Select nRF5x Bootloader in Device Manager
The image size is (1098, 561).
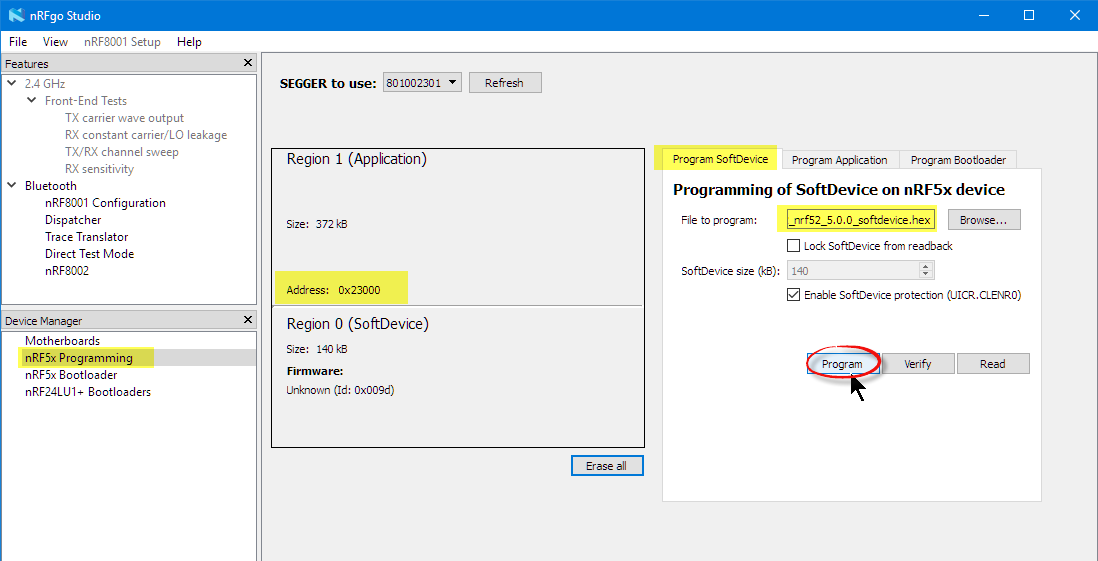coord(71,375)
